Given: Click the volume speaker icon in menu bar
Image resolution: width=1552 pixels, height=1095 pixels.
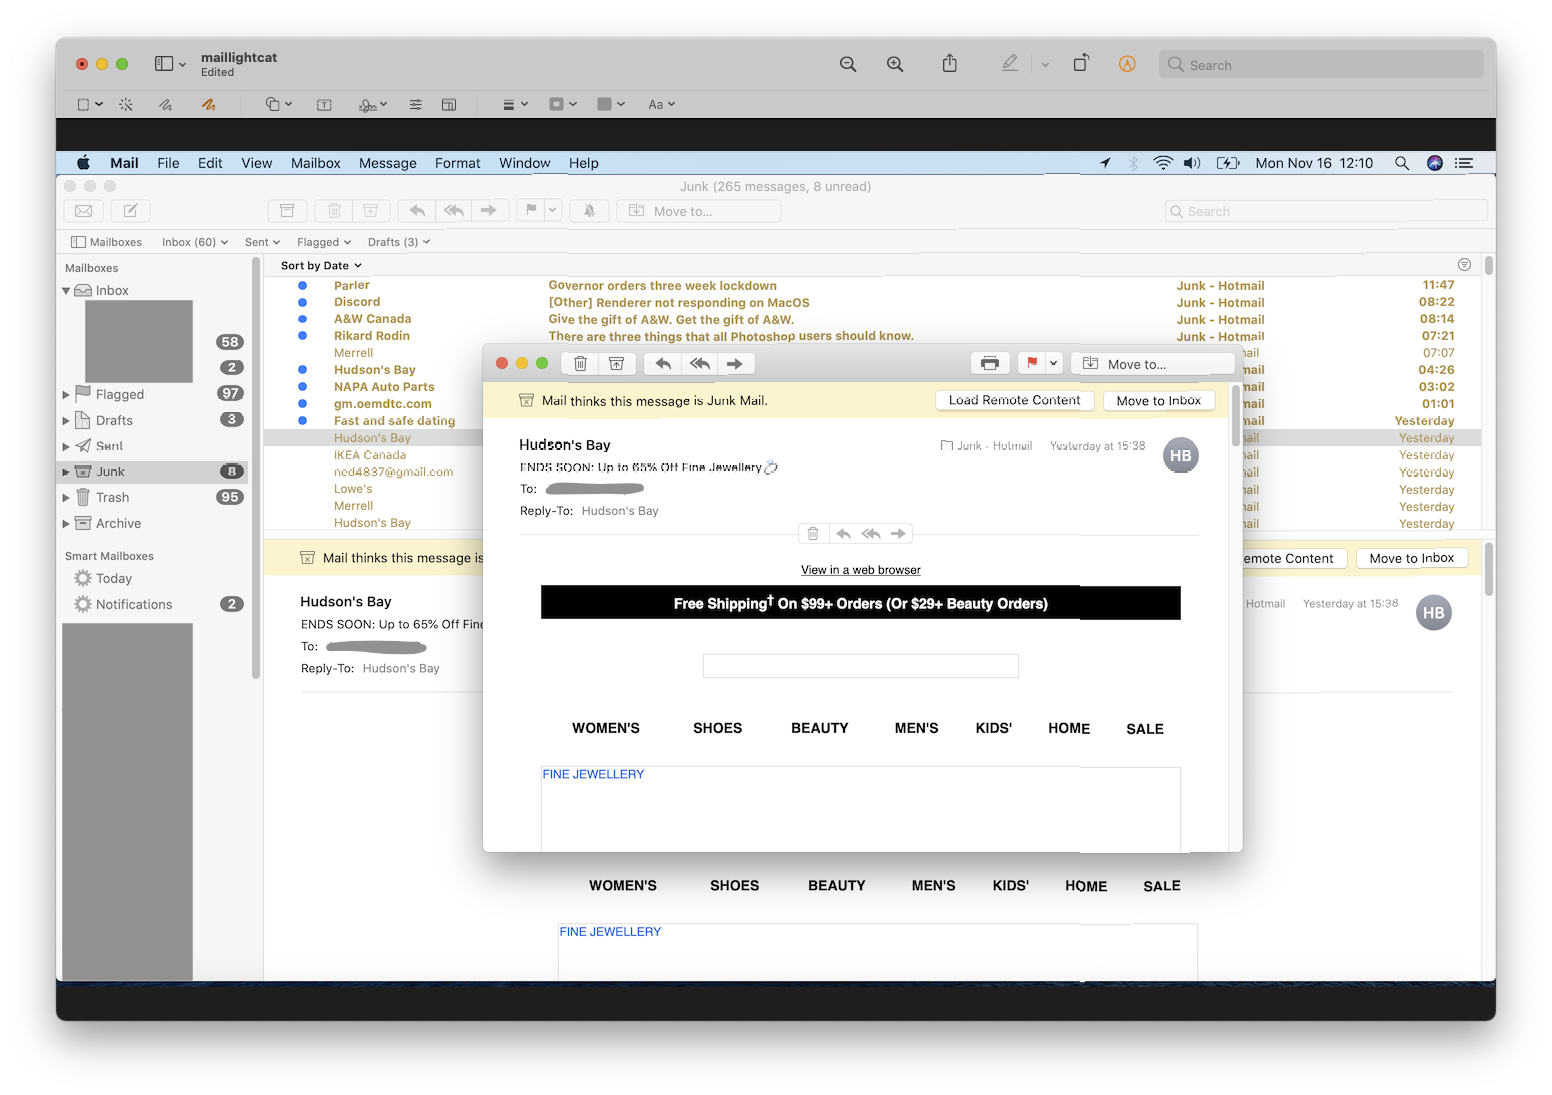Looking at the screenshot, I should pos(1192,163).
